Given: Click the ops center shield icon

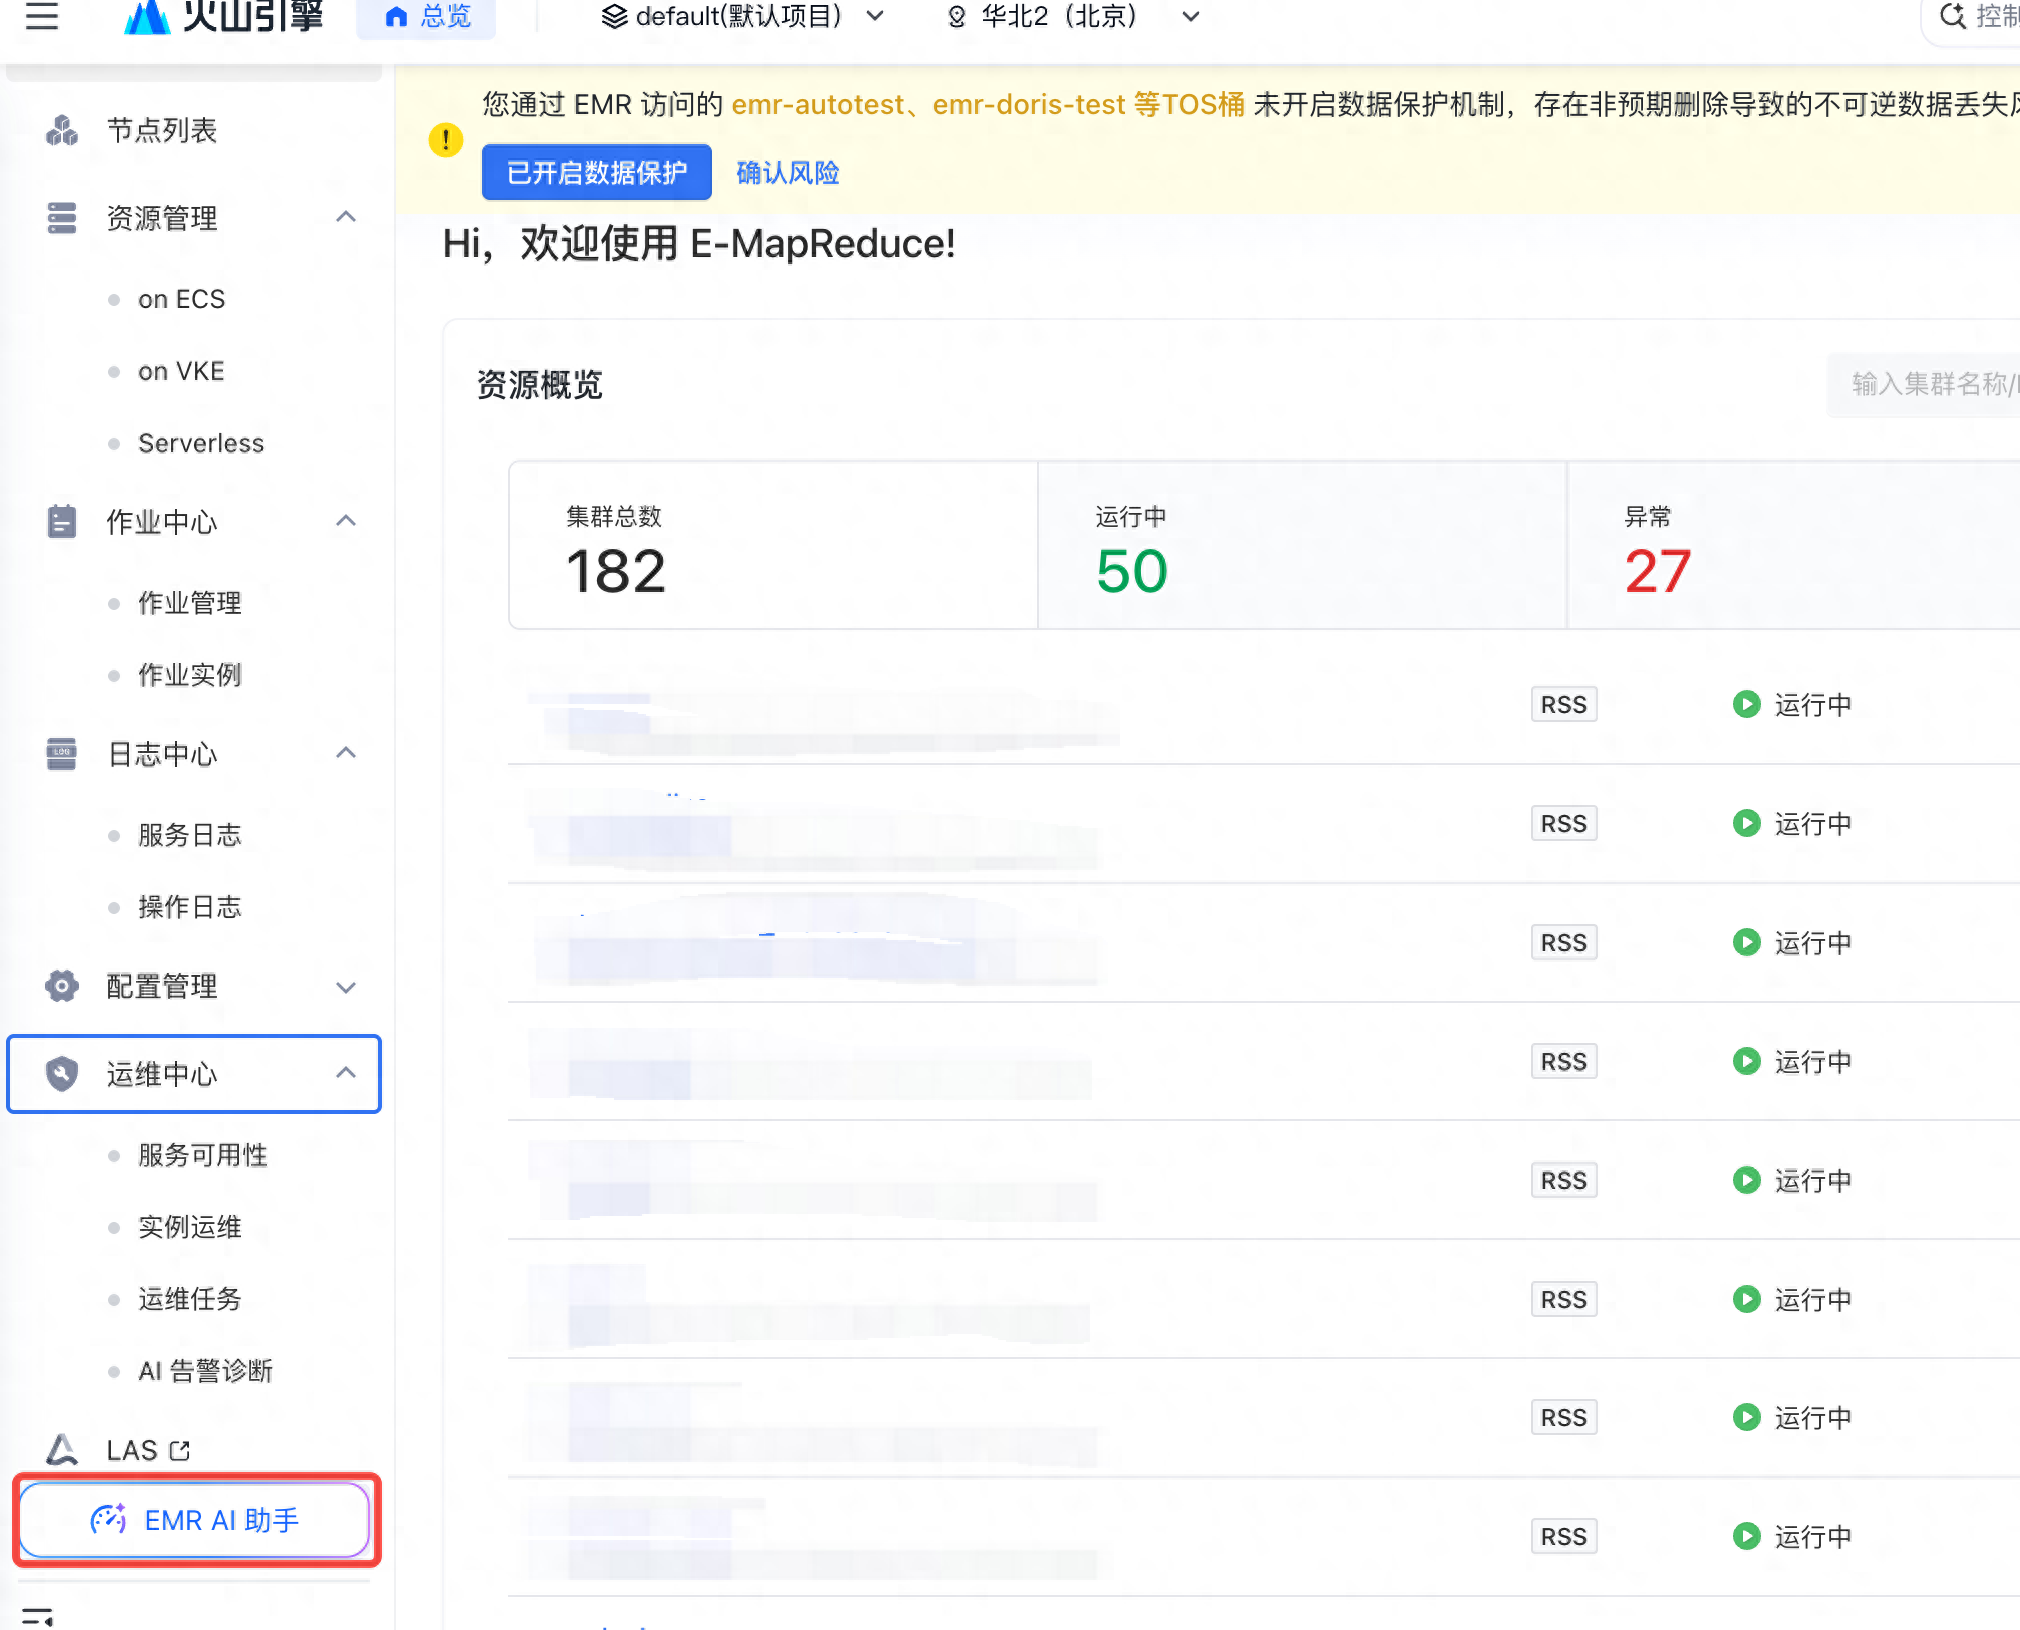Looking at the screenshot, I should click(x=62, y=1074).
